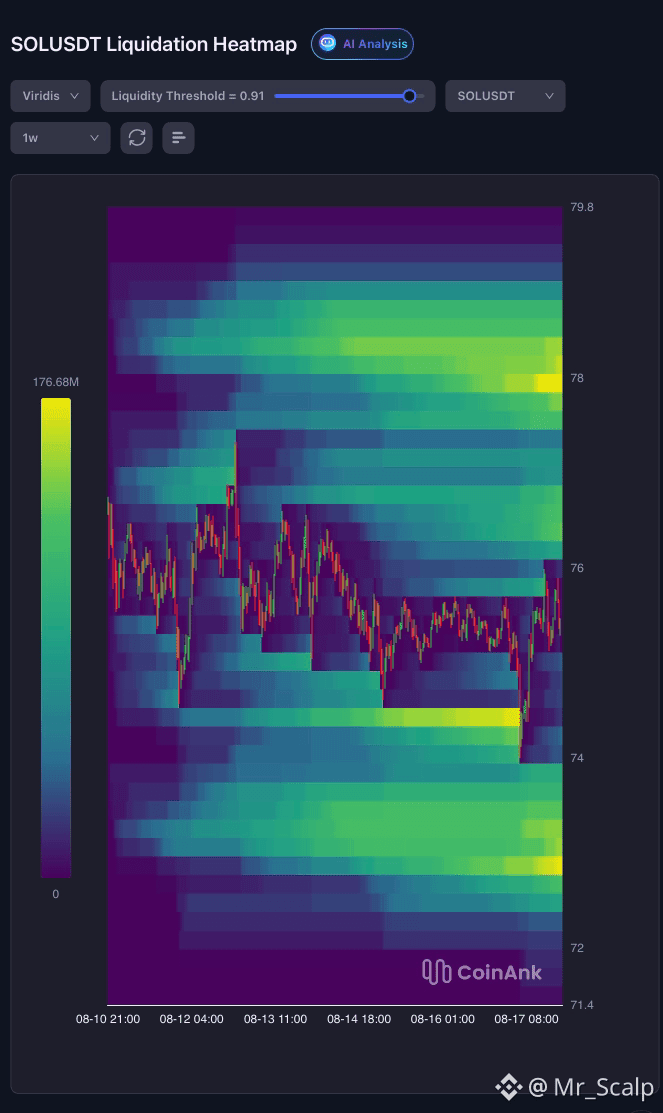Click the 71.4 price axis label
The height and width of the screenshot is (1113, 663).
[581, 1004]
